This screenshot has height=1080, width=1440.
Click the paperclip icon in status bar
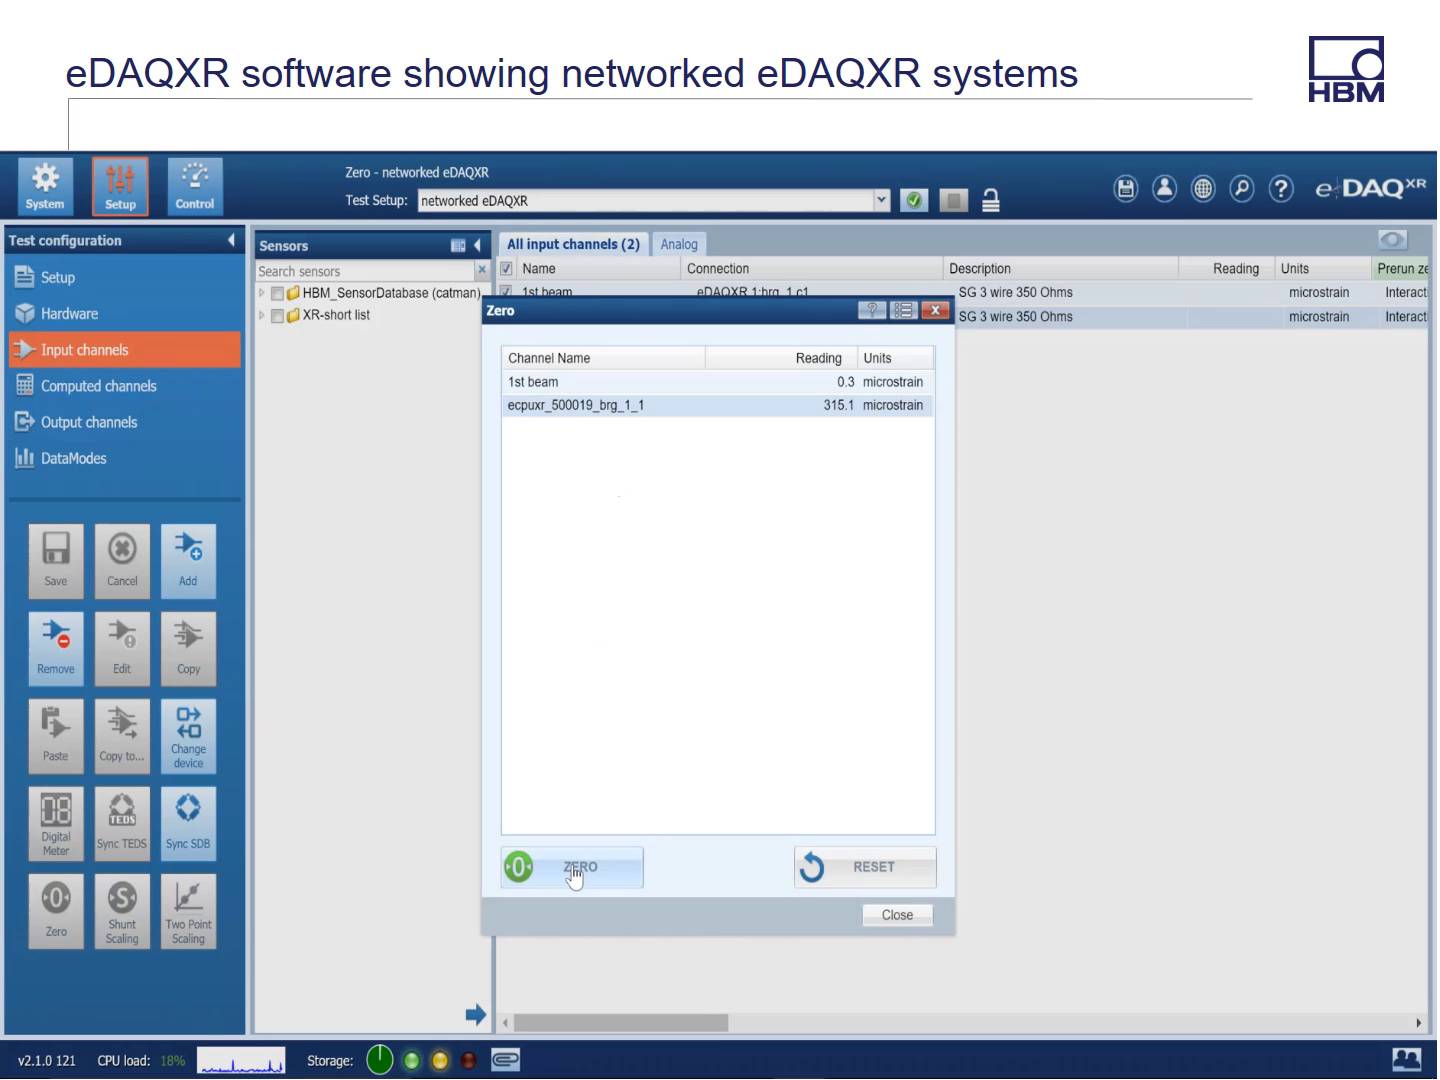pyautogui.click(x=506, y=1060)
